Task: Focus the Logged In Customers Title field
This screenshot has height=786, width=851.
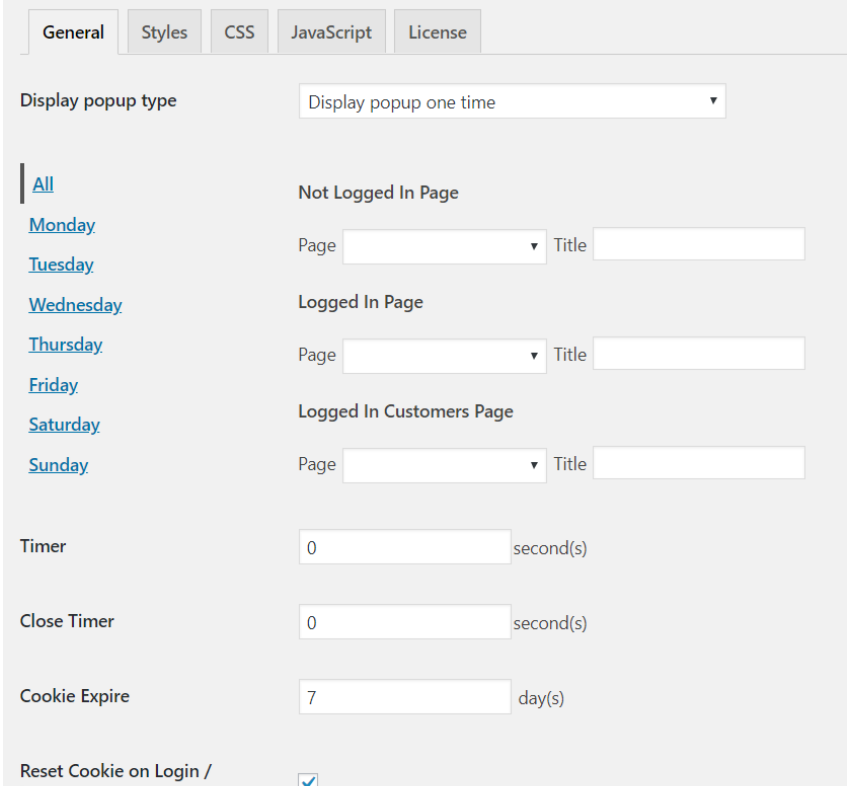Action: click(x=698, y=462)
